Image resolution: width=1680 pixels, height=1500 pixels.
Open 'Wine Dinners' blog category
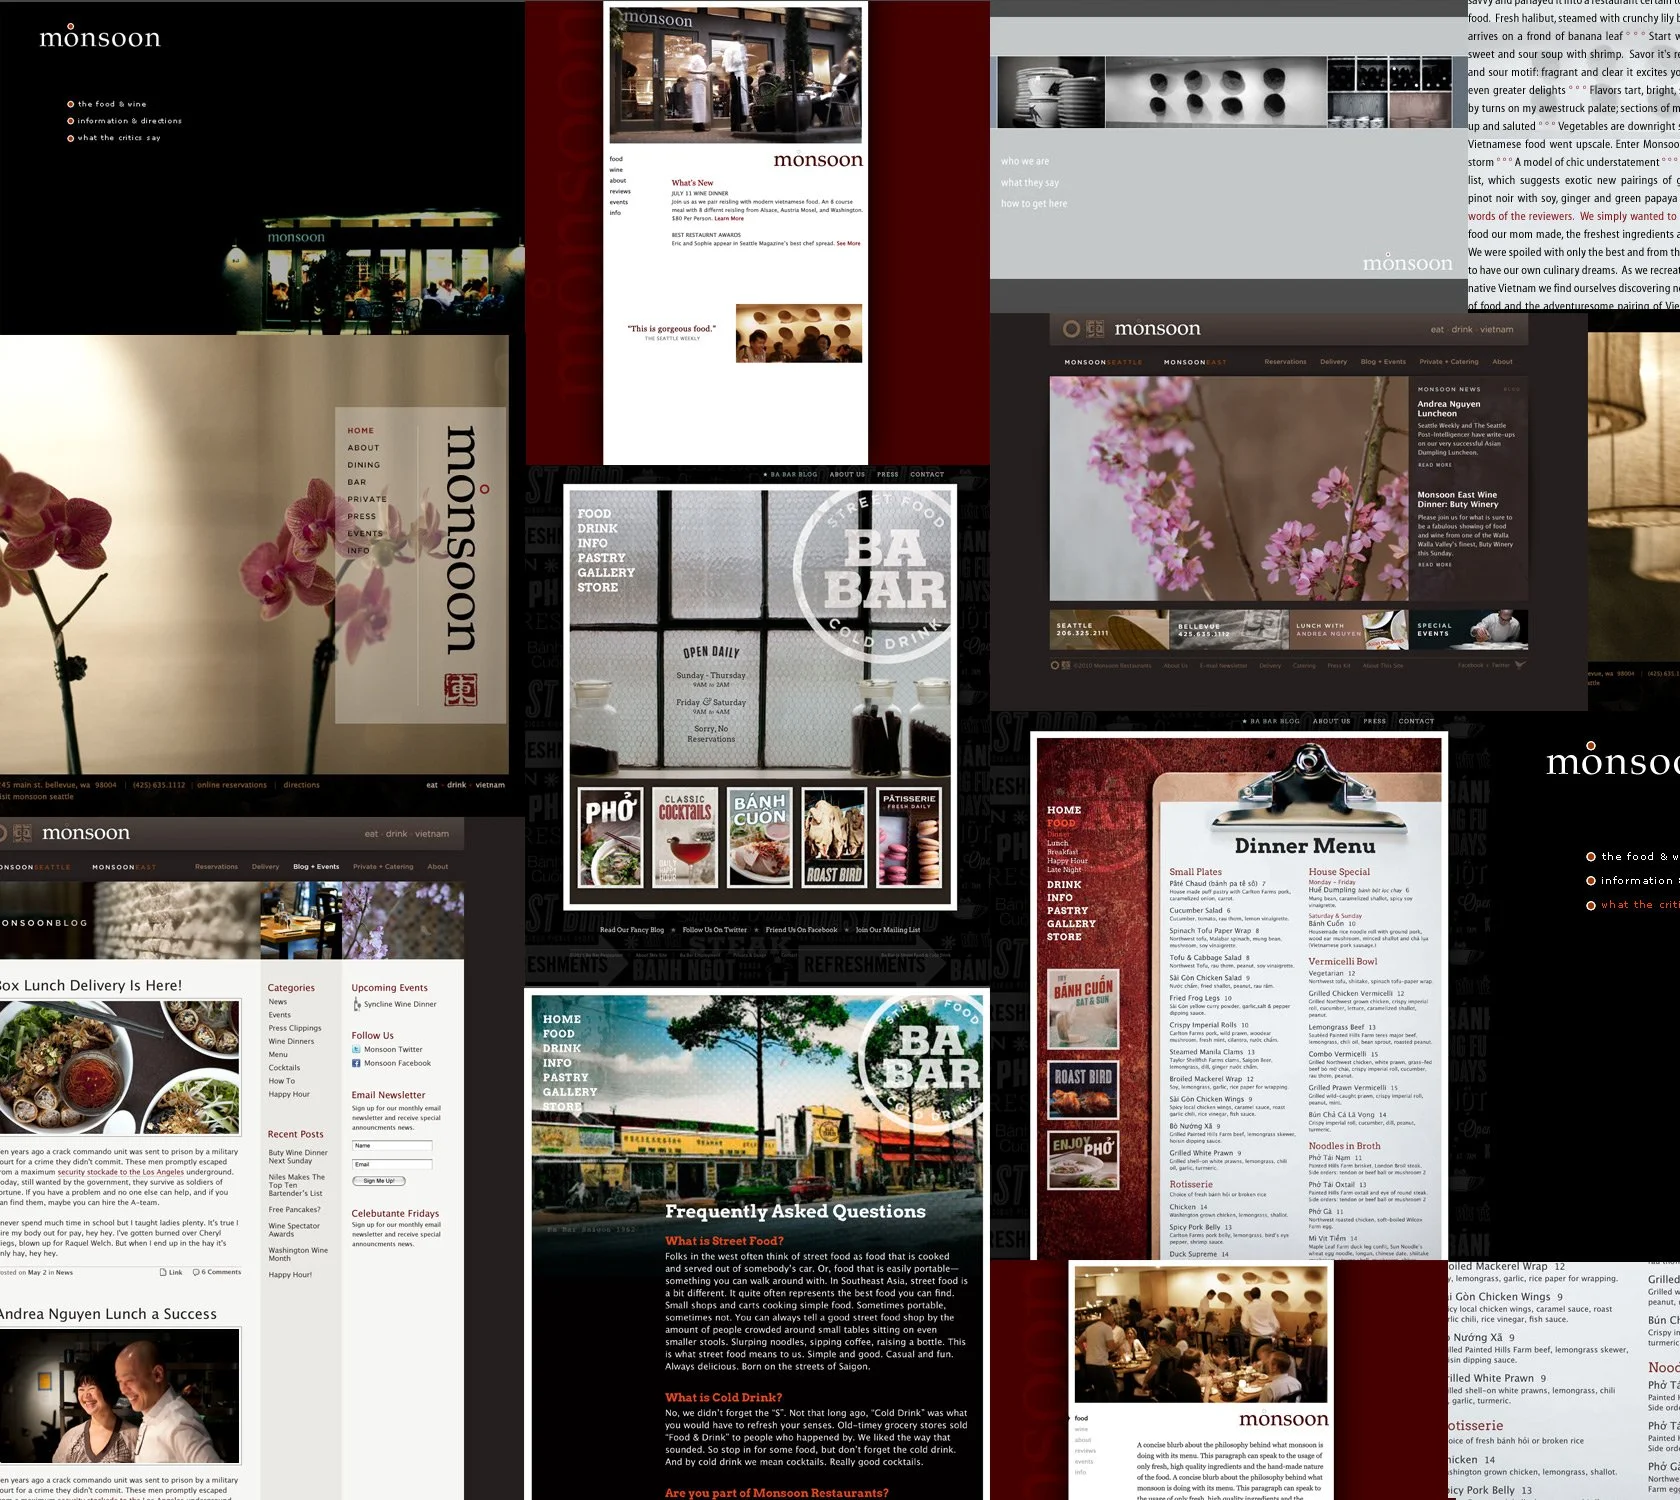coord(291,1041)
